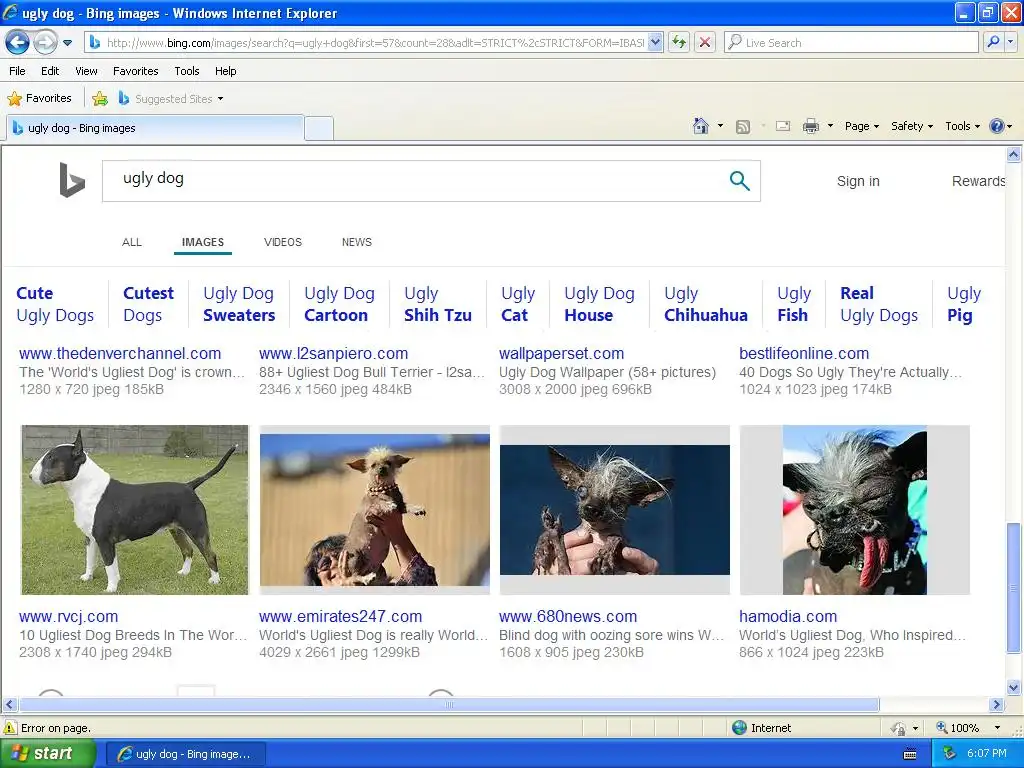Open the 680news blind dog thumbnail

click(x=615, y=509)
